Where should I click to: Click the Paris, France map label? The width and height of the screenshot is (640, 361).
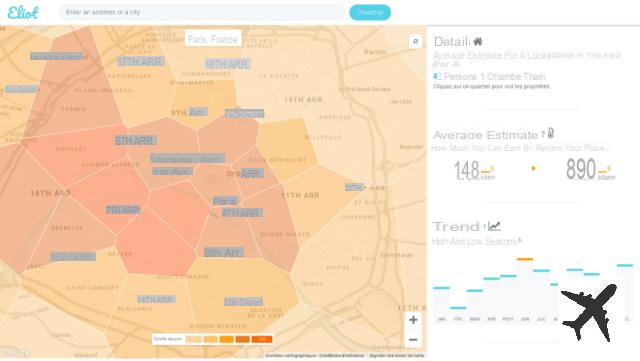pos(213,39)
